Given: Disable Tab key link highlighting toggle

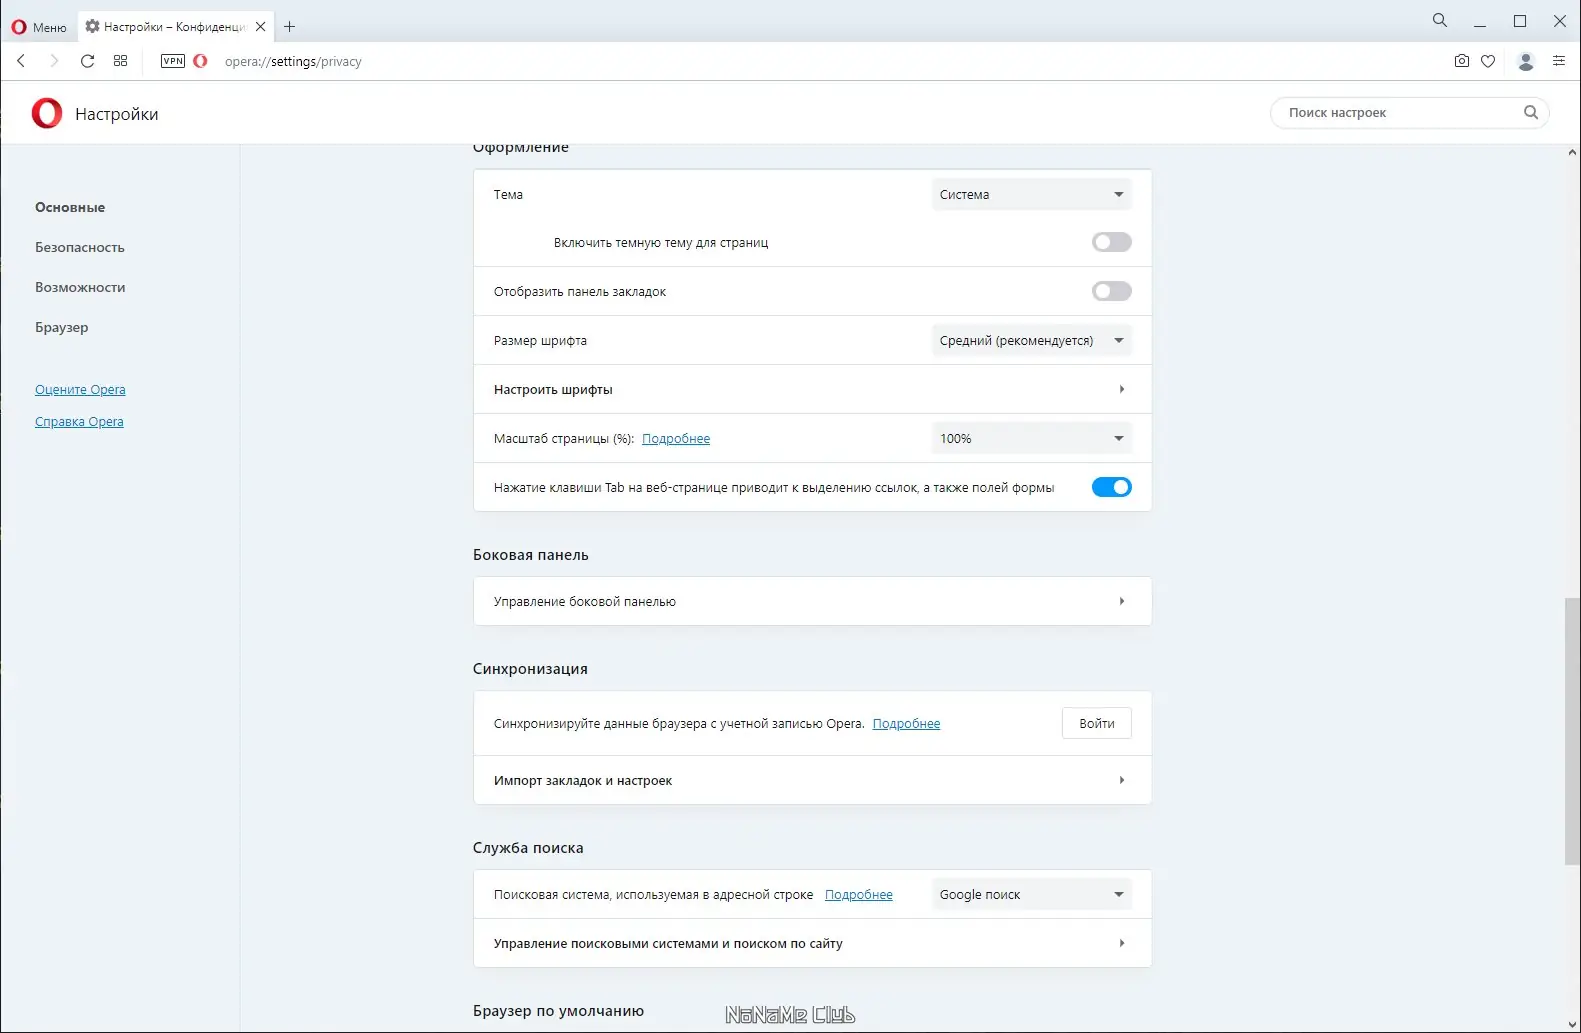Looking at the screenshot, I should click(1111, 487).
